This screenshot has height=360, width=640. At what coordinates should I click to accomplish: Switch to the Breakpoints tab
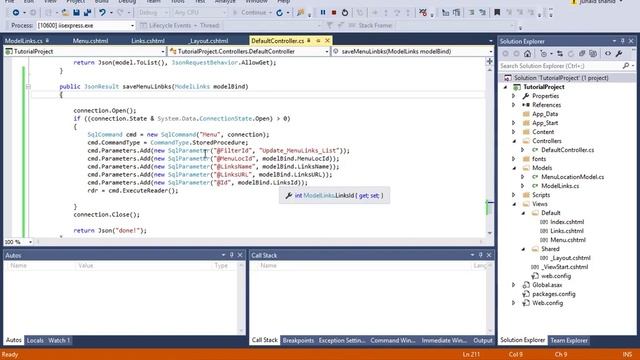298,340
